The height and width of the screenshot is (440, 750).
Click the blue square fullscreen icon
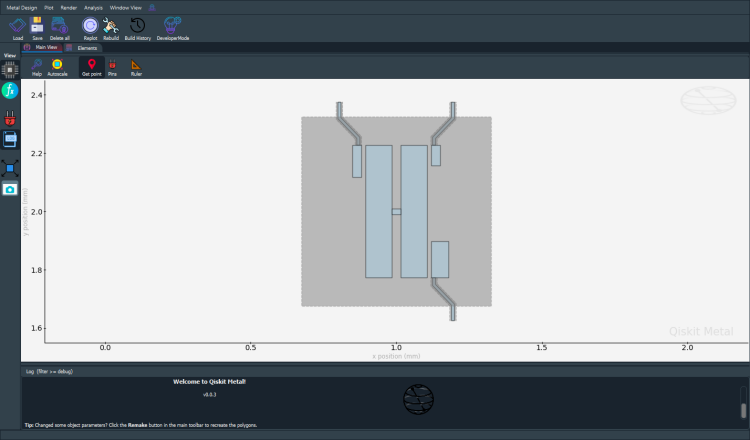point(10,168)
